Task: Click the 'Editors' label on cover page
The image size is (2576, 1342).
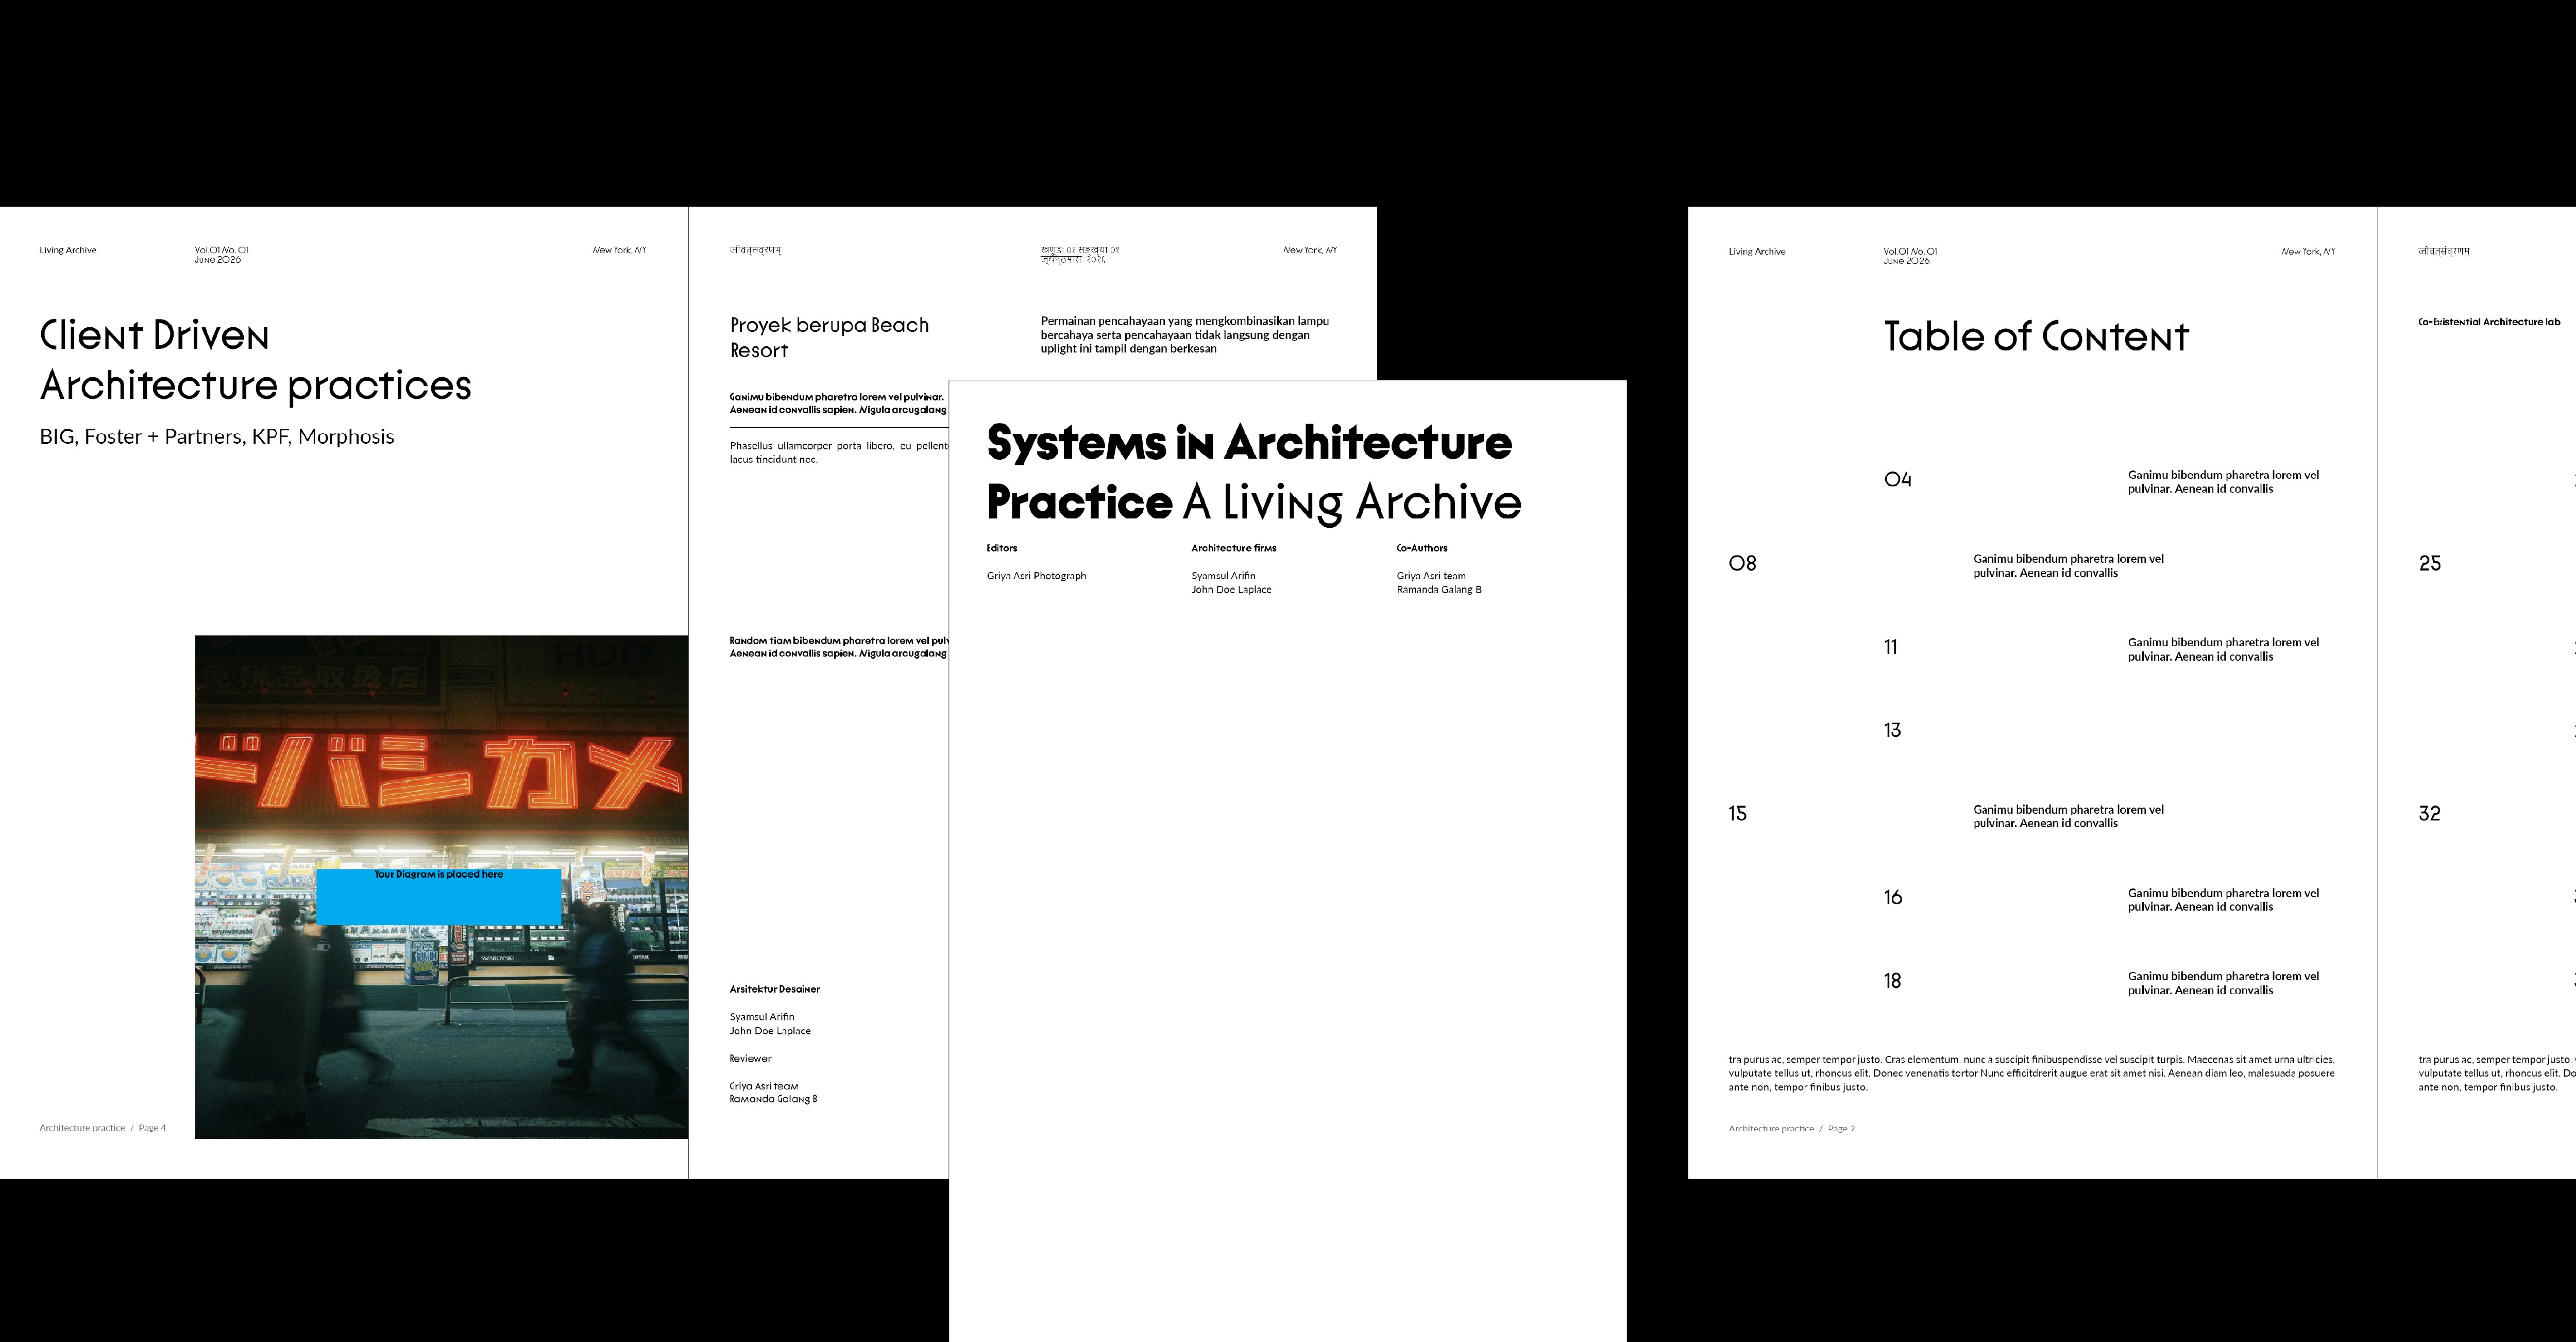Action: click(1001, 548)
